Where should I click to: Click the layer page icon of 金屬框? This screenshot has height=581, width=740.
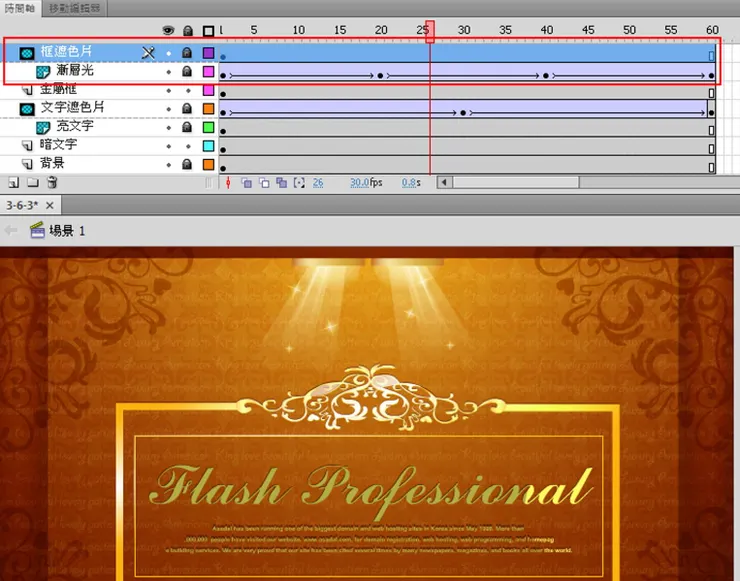click(27, 89)
